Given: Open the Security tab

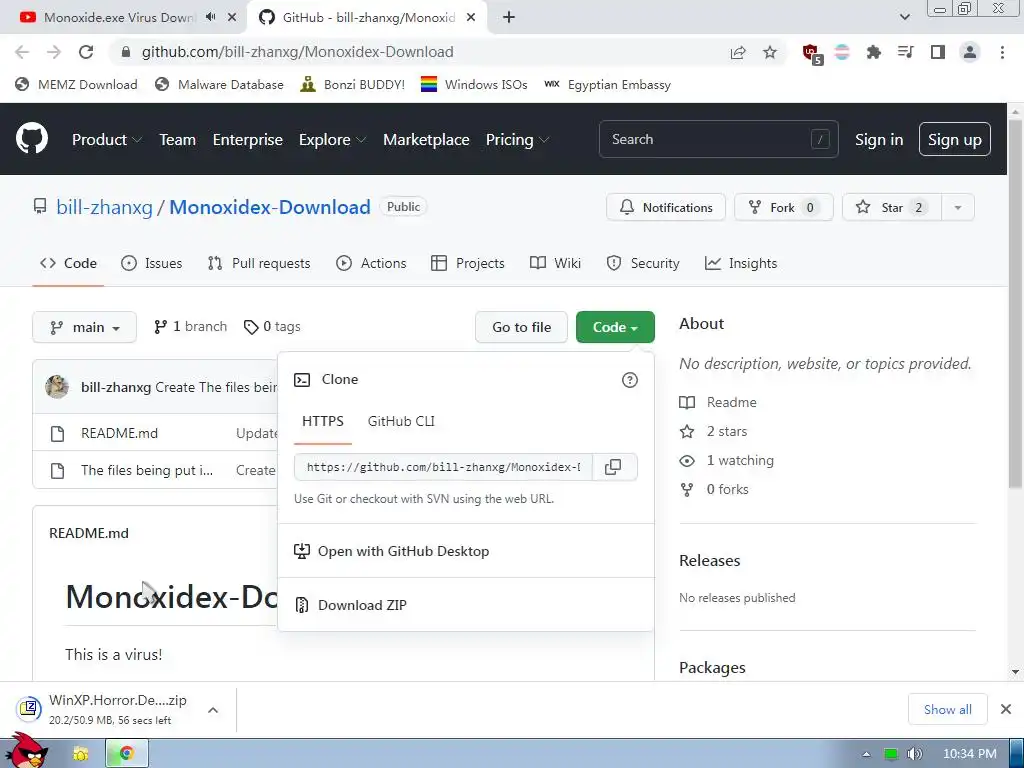Looking at the screenshot, I should (x=643, y=263).
